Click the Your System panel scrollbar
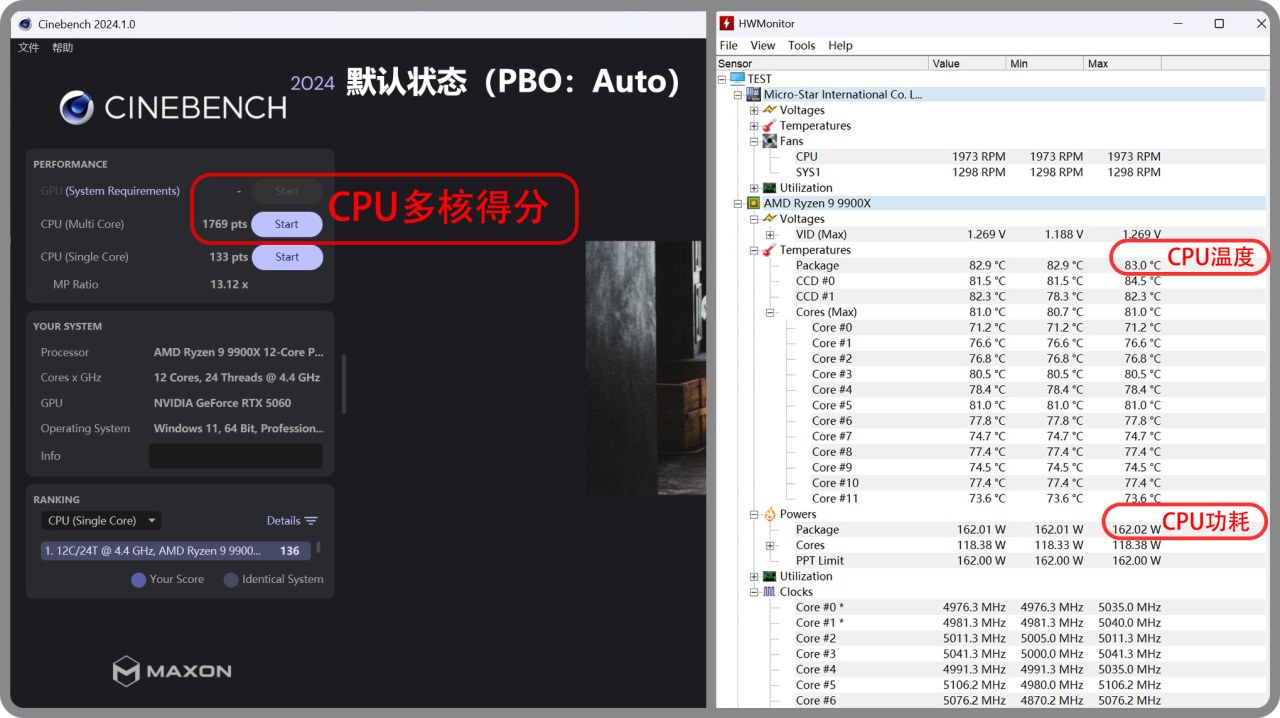The width and height of the screenshot is (1280, 718). click(x=343, y=384)
